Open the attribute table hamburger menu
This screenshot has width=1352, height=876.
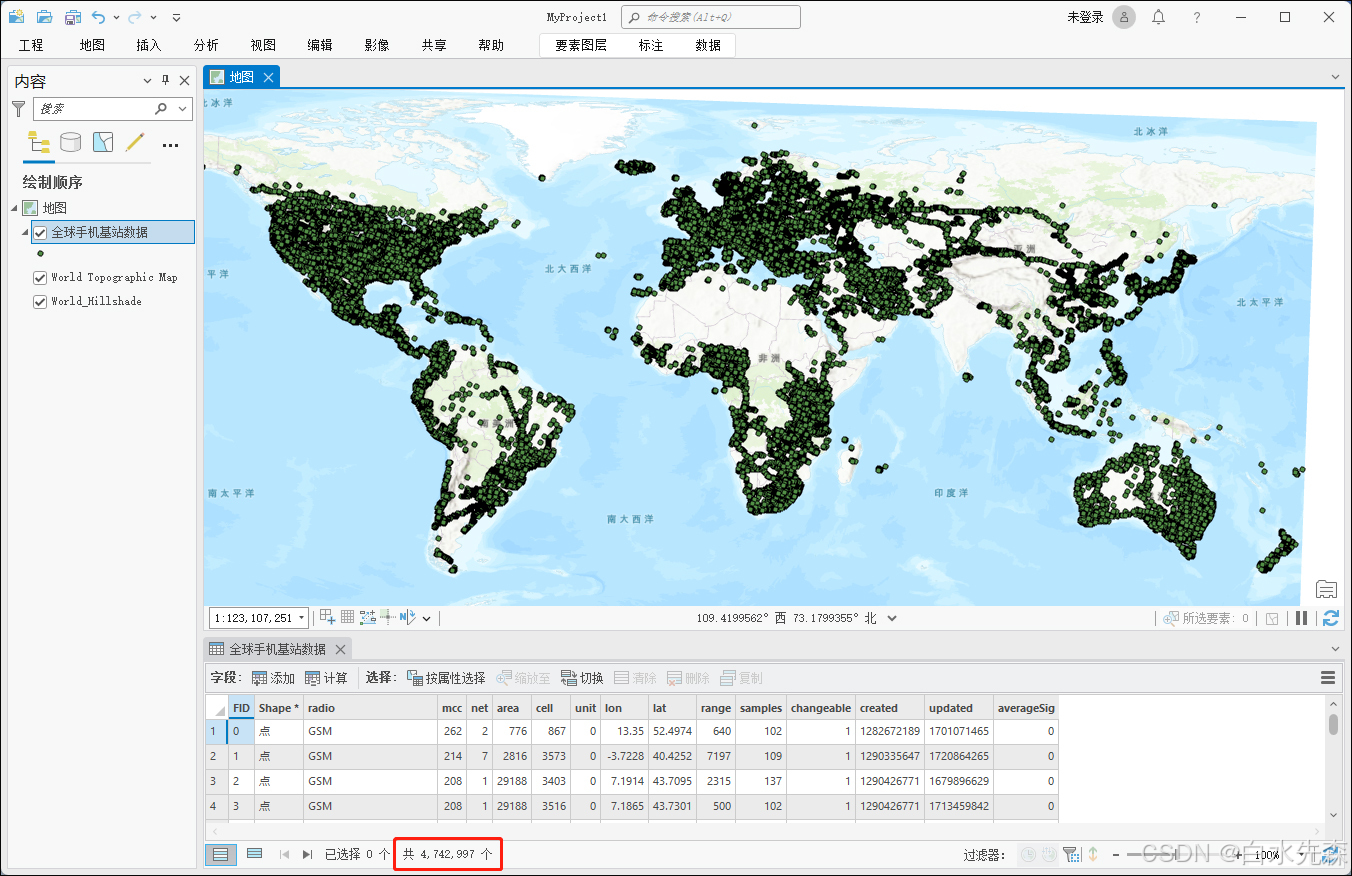[1328, 678]
